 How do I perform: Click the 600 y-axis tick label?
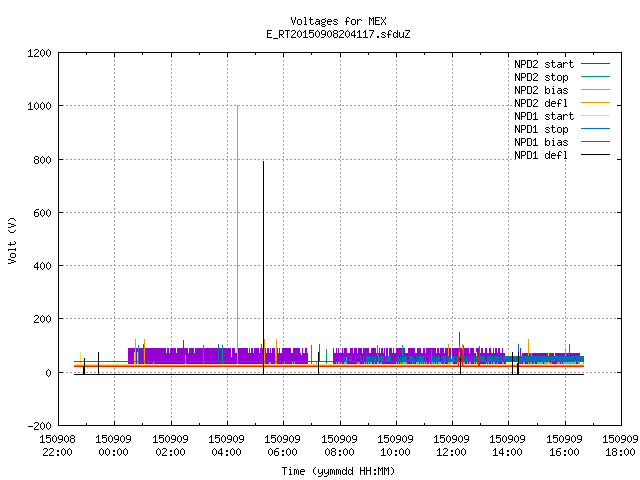pos(43,213)
